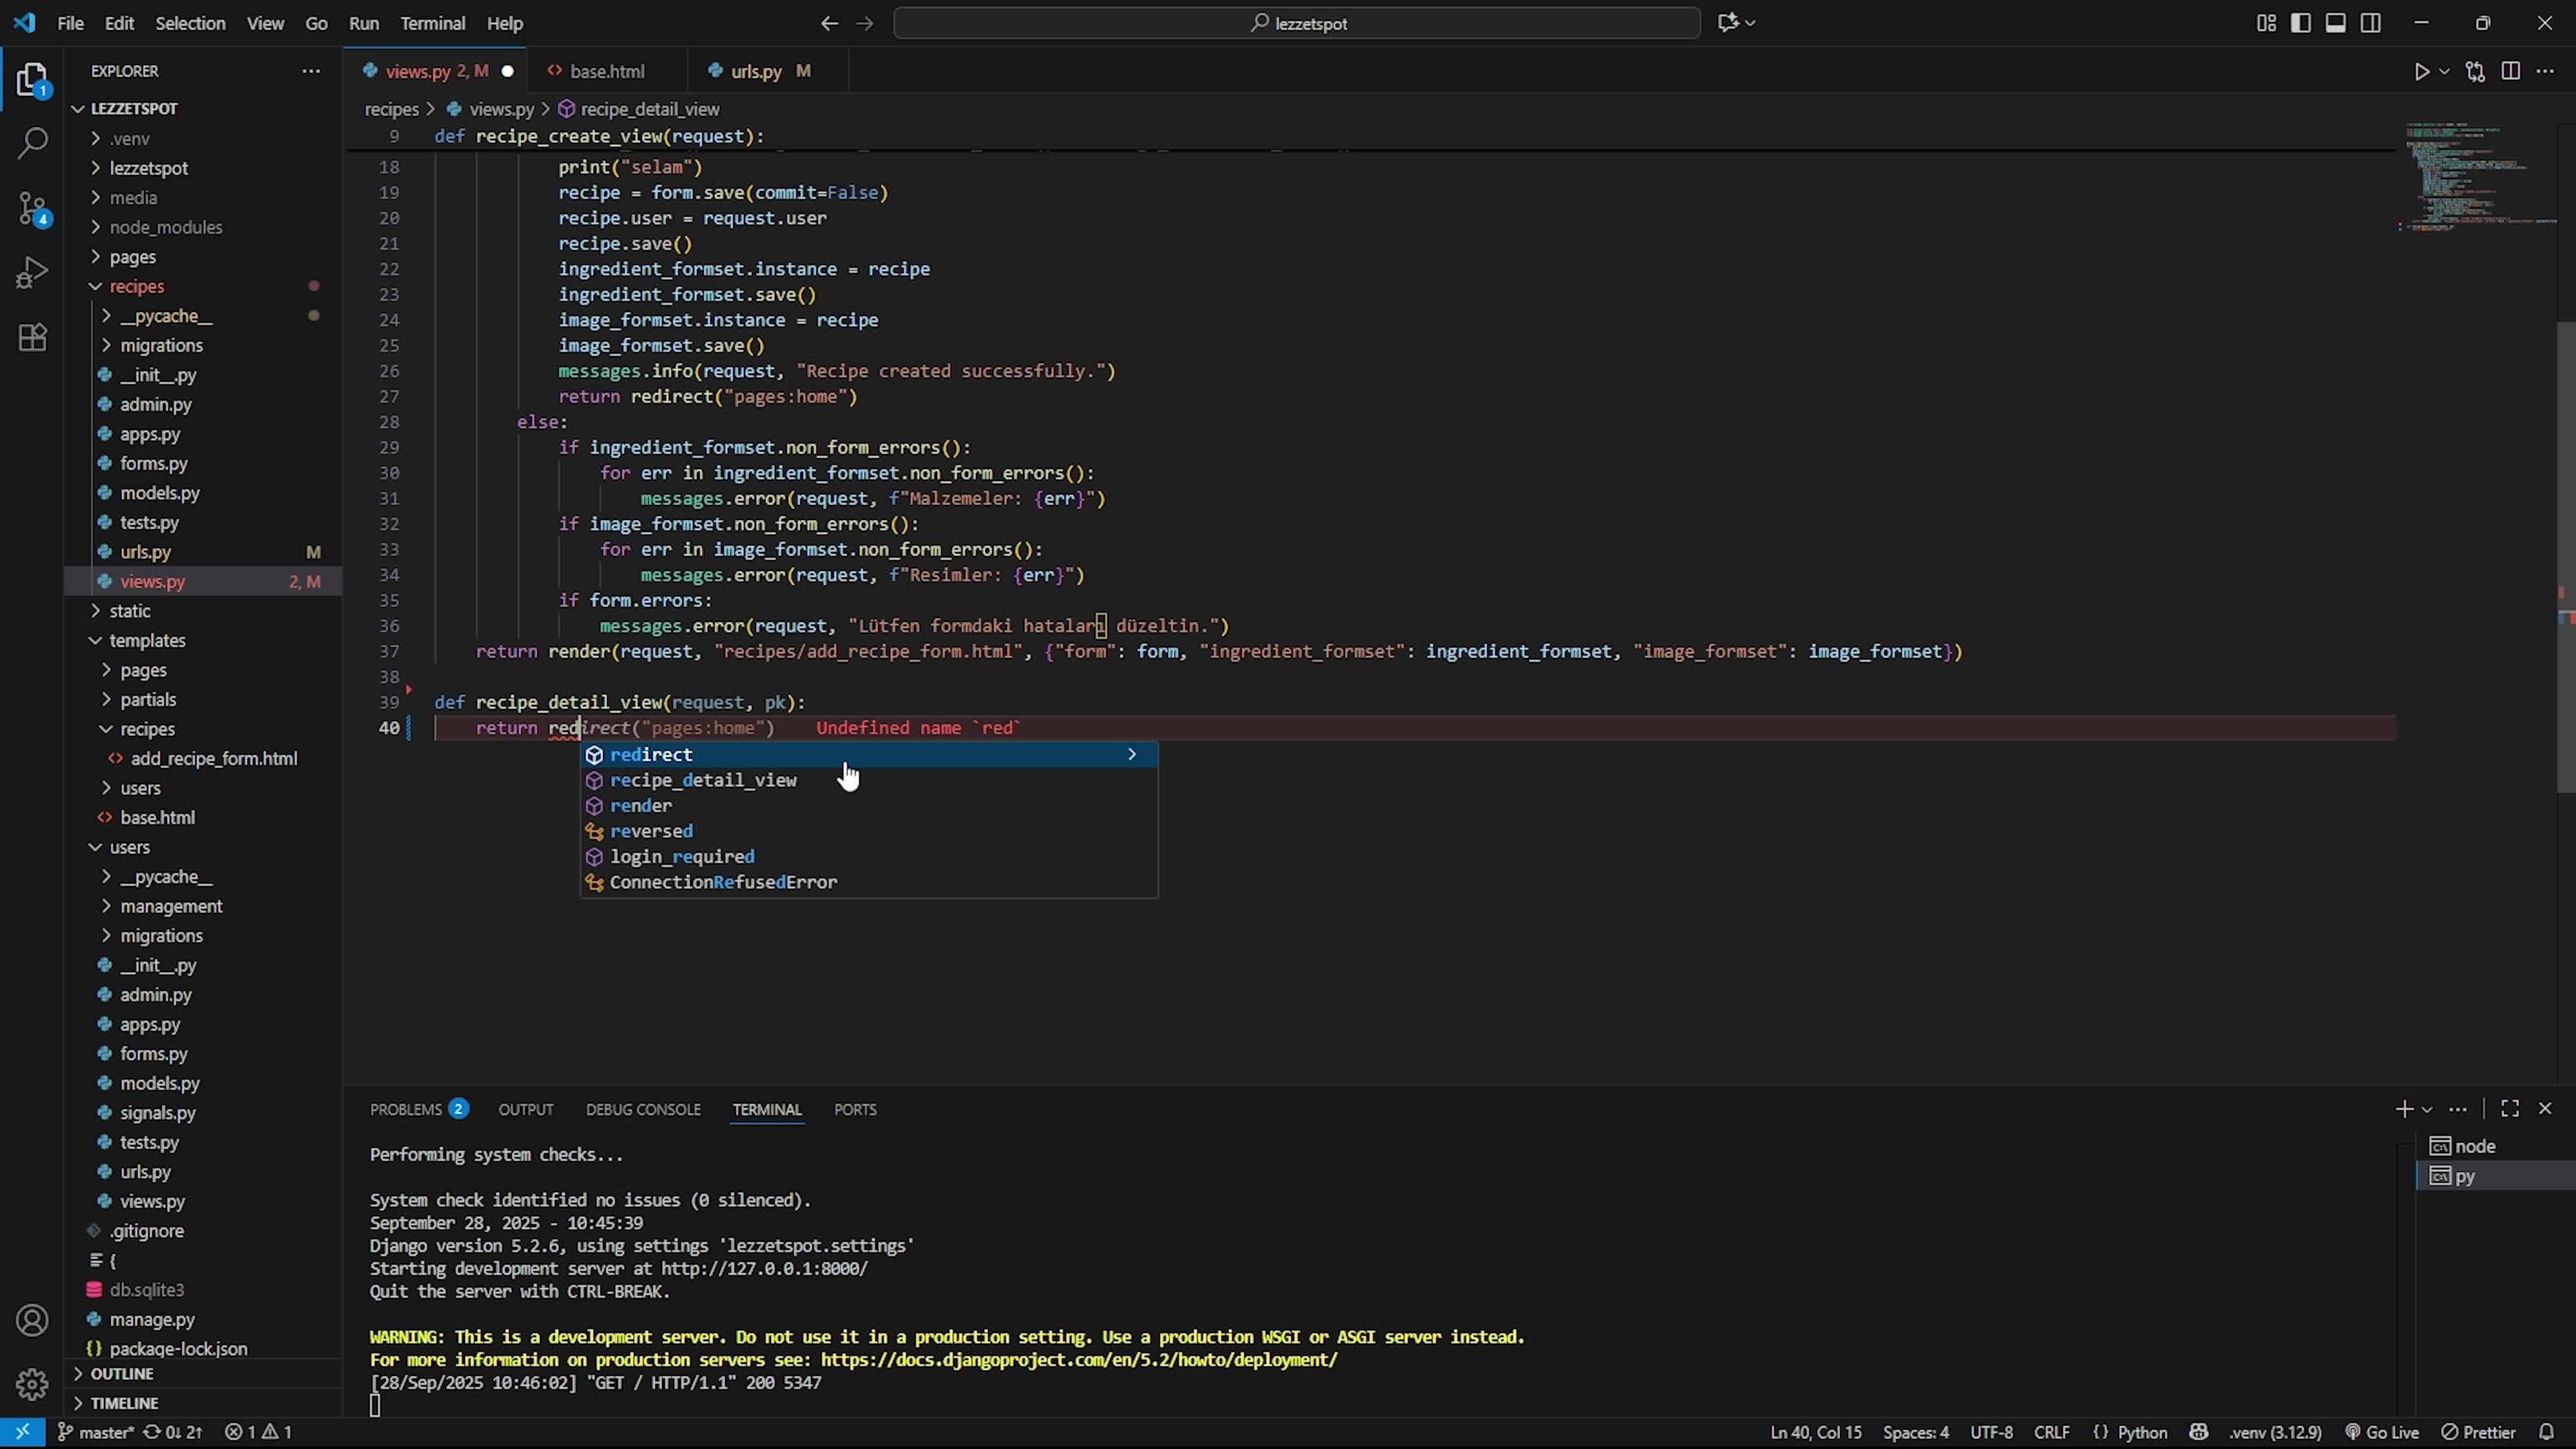Toggle the bottom panel layout button

coord(2335,23)
